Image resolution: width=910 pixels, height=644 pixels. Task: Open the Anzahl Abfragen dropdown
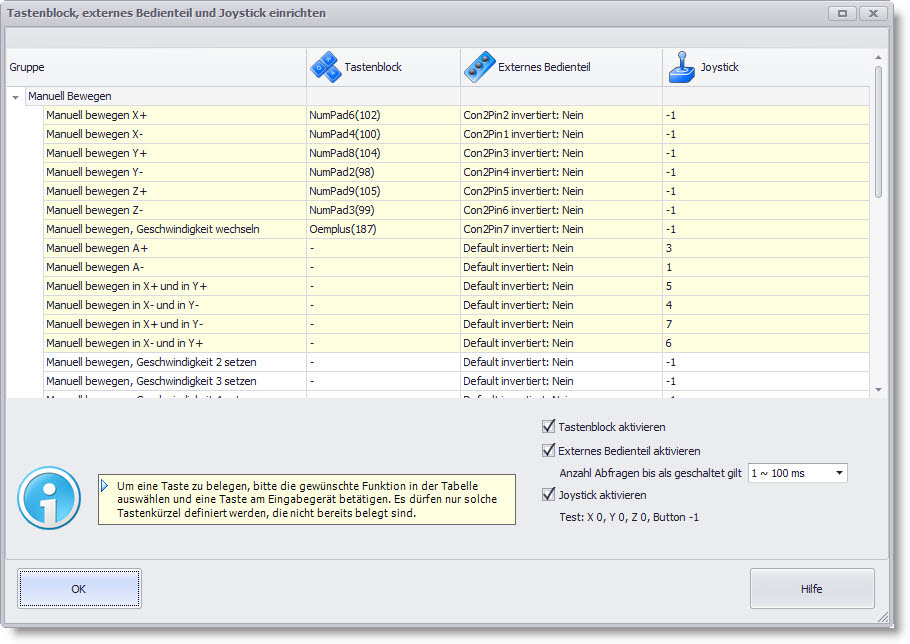837,473
